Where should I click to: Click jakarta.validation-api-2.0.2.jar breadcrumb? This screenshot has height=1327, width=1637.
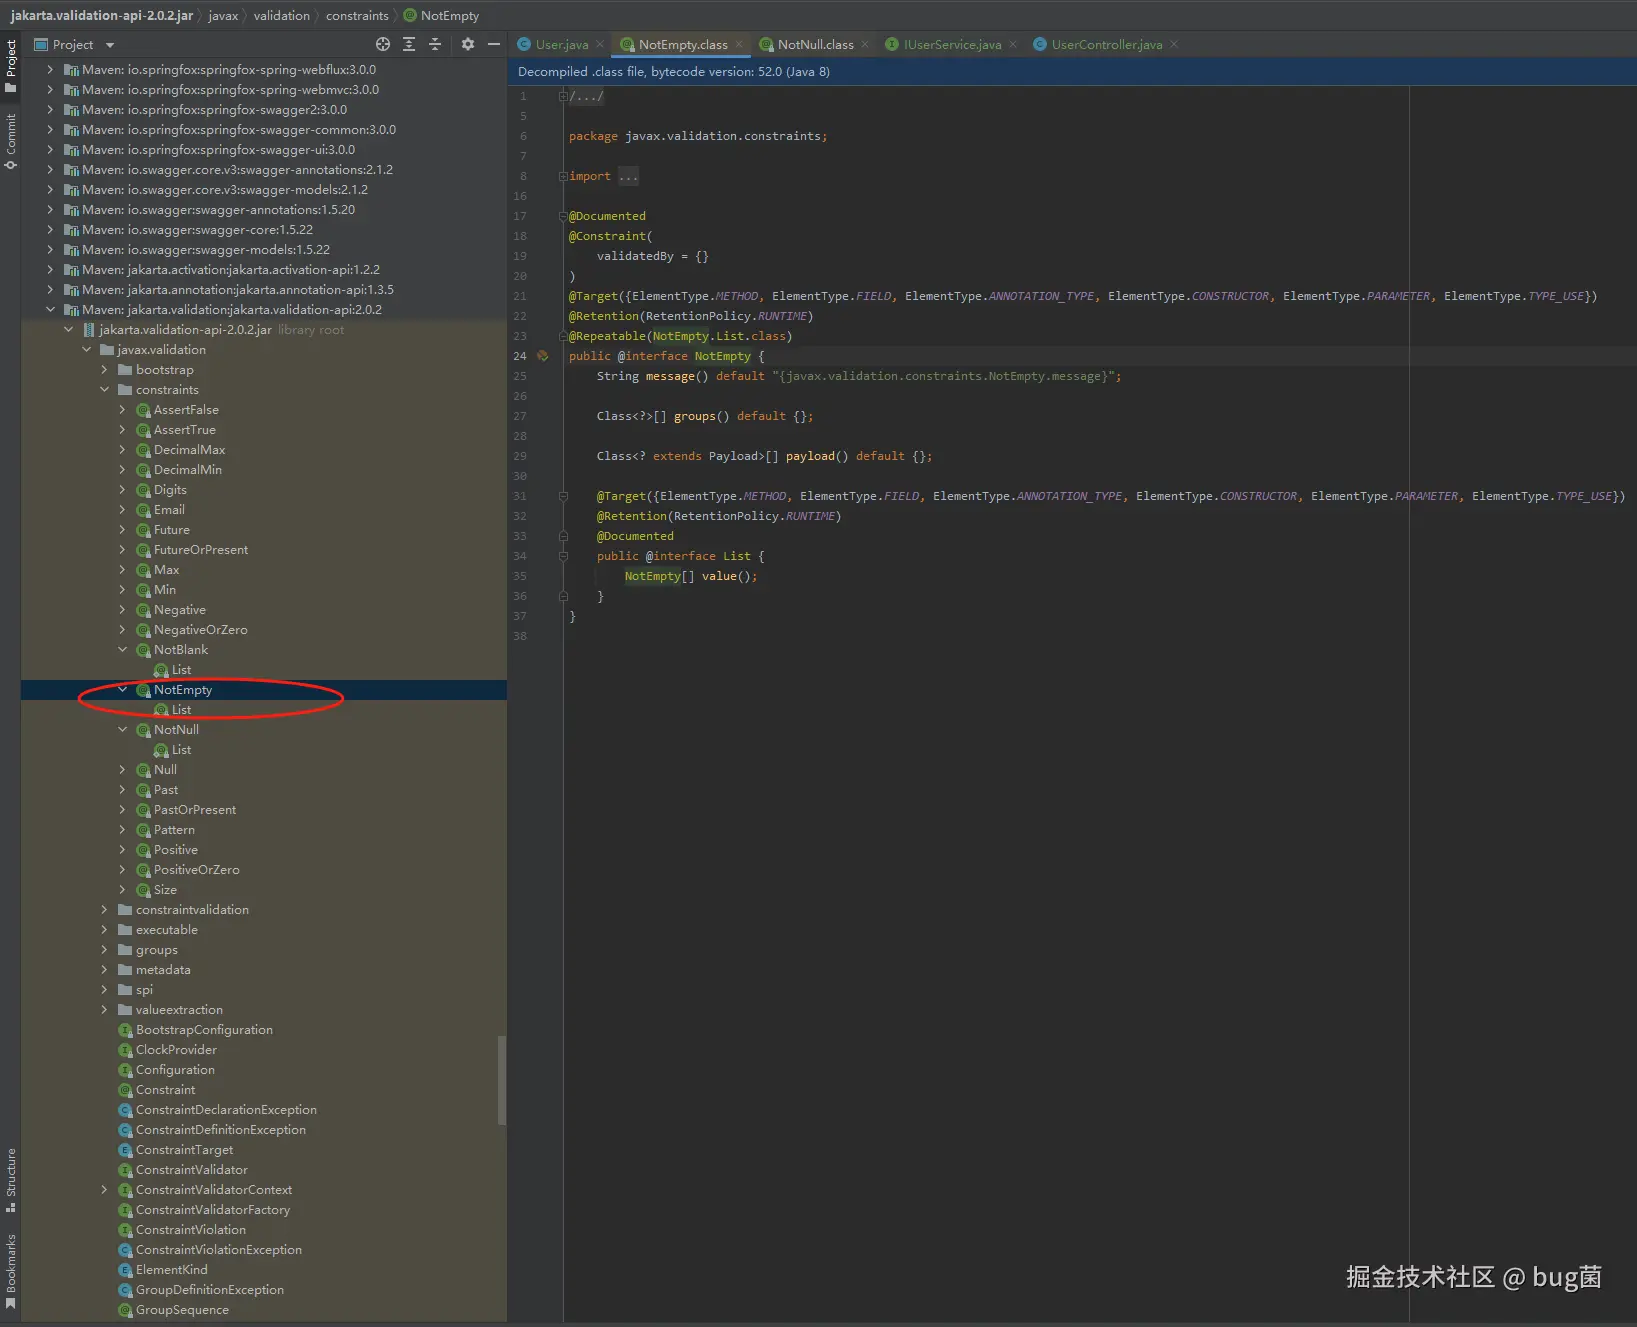click(x=102, y=16)
